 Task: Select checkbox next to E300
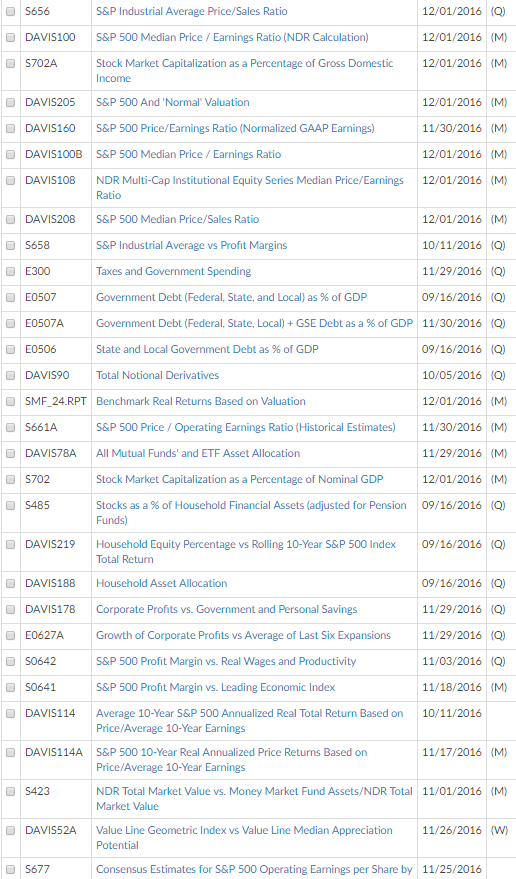click(x=10, y=271)
